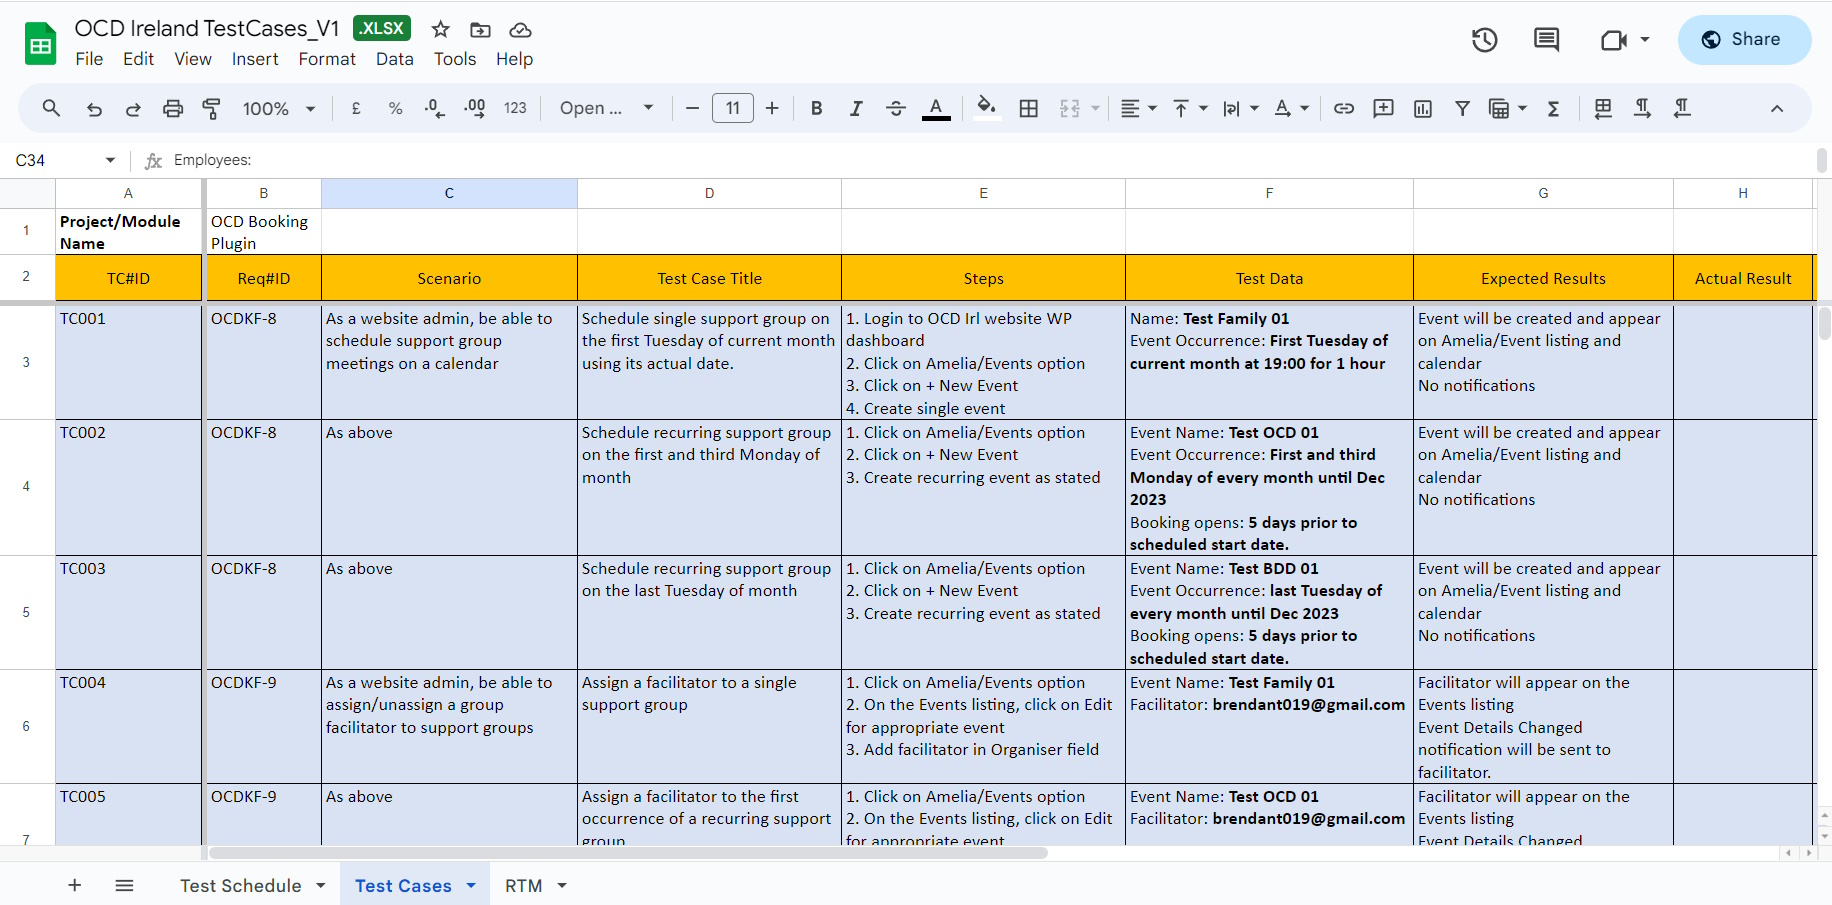
Task: Switch to the RTM sheet tab
Action: pos(523,885)
